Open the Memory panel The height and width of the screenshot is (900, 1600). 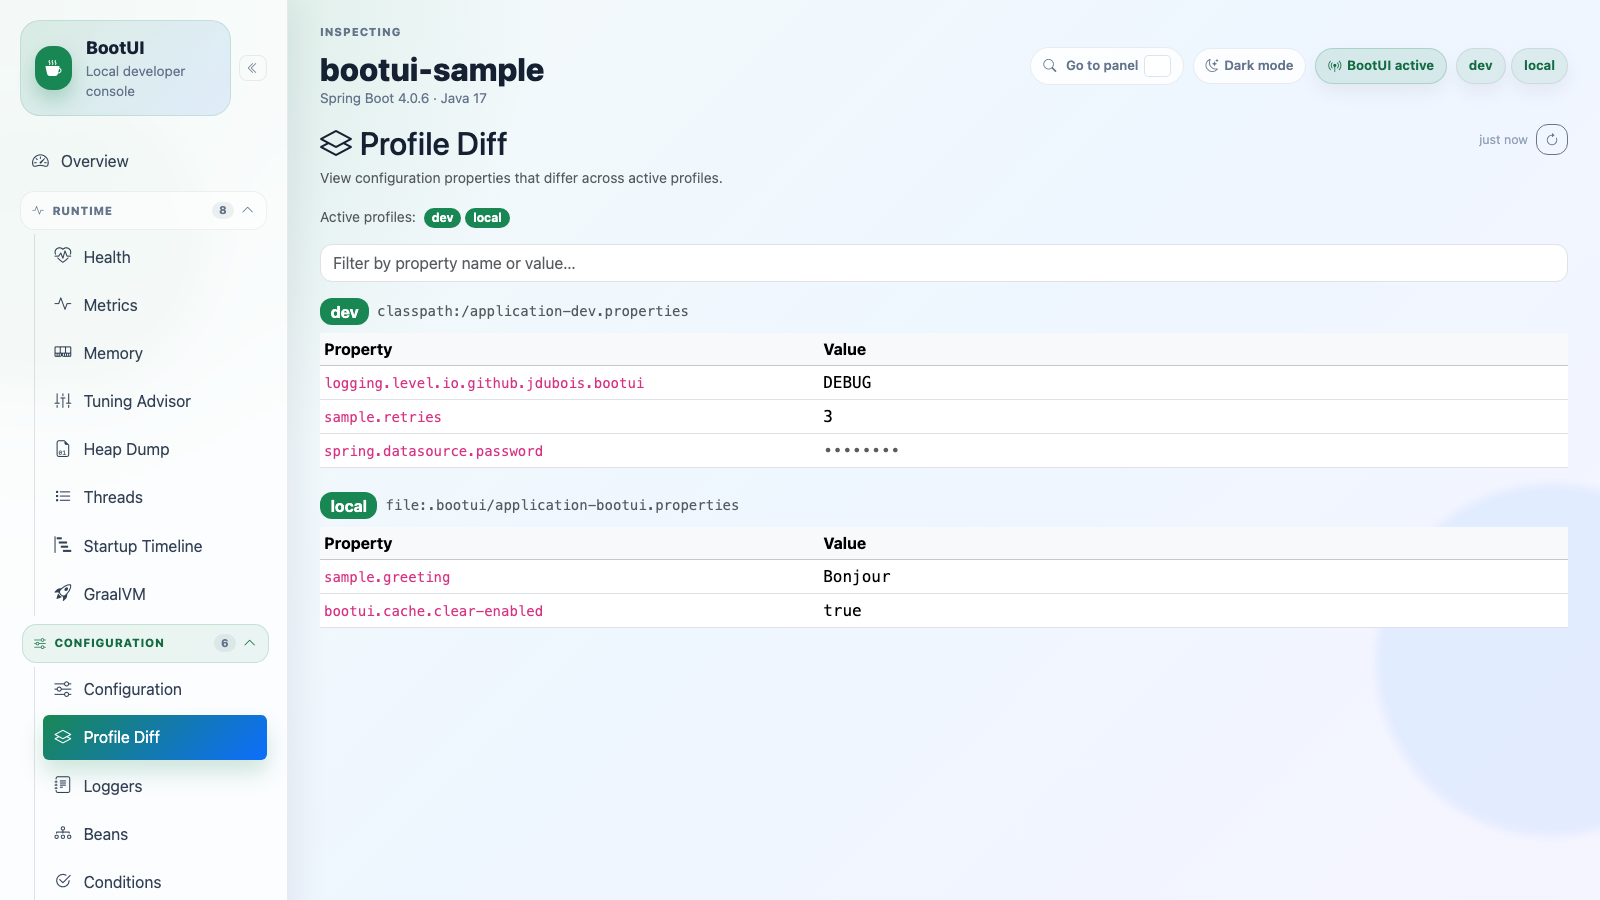click(155, 353)
